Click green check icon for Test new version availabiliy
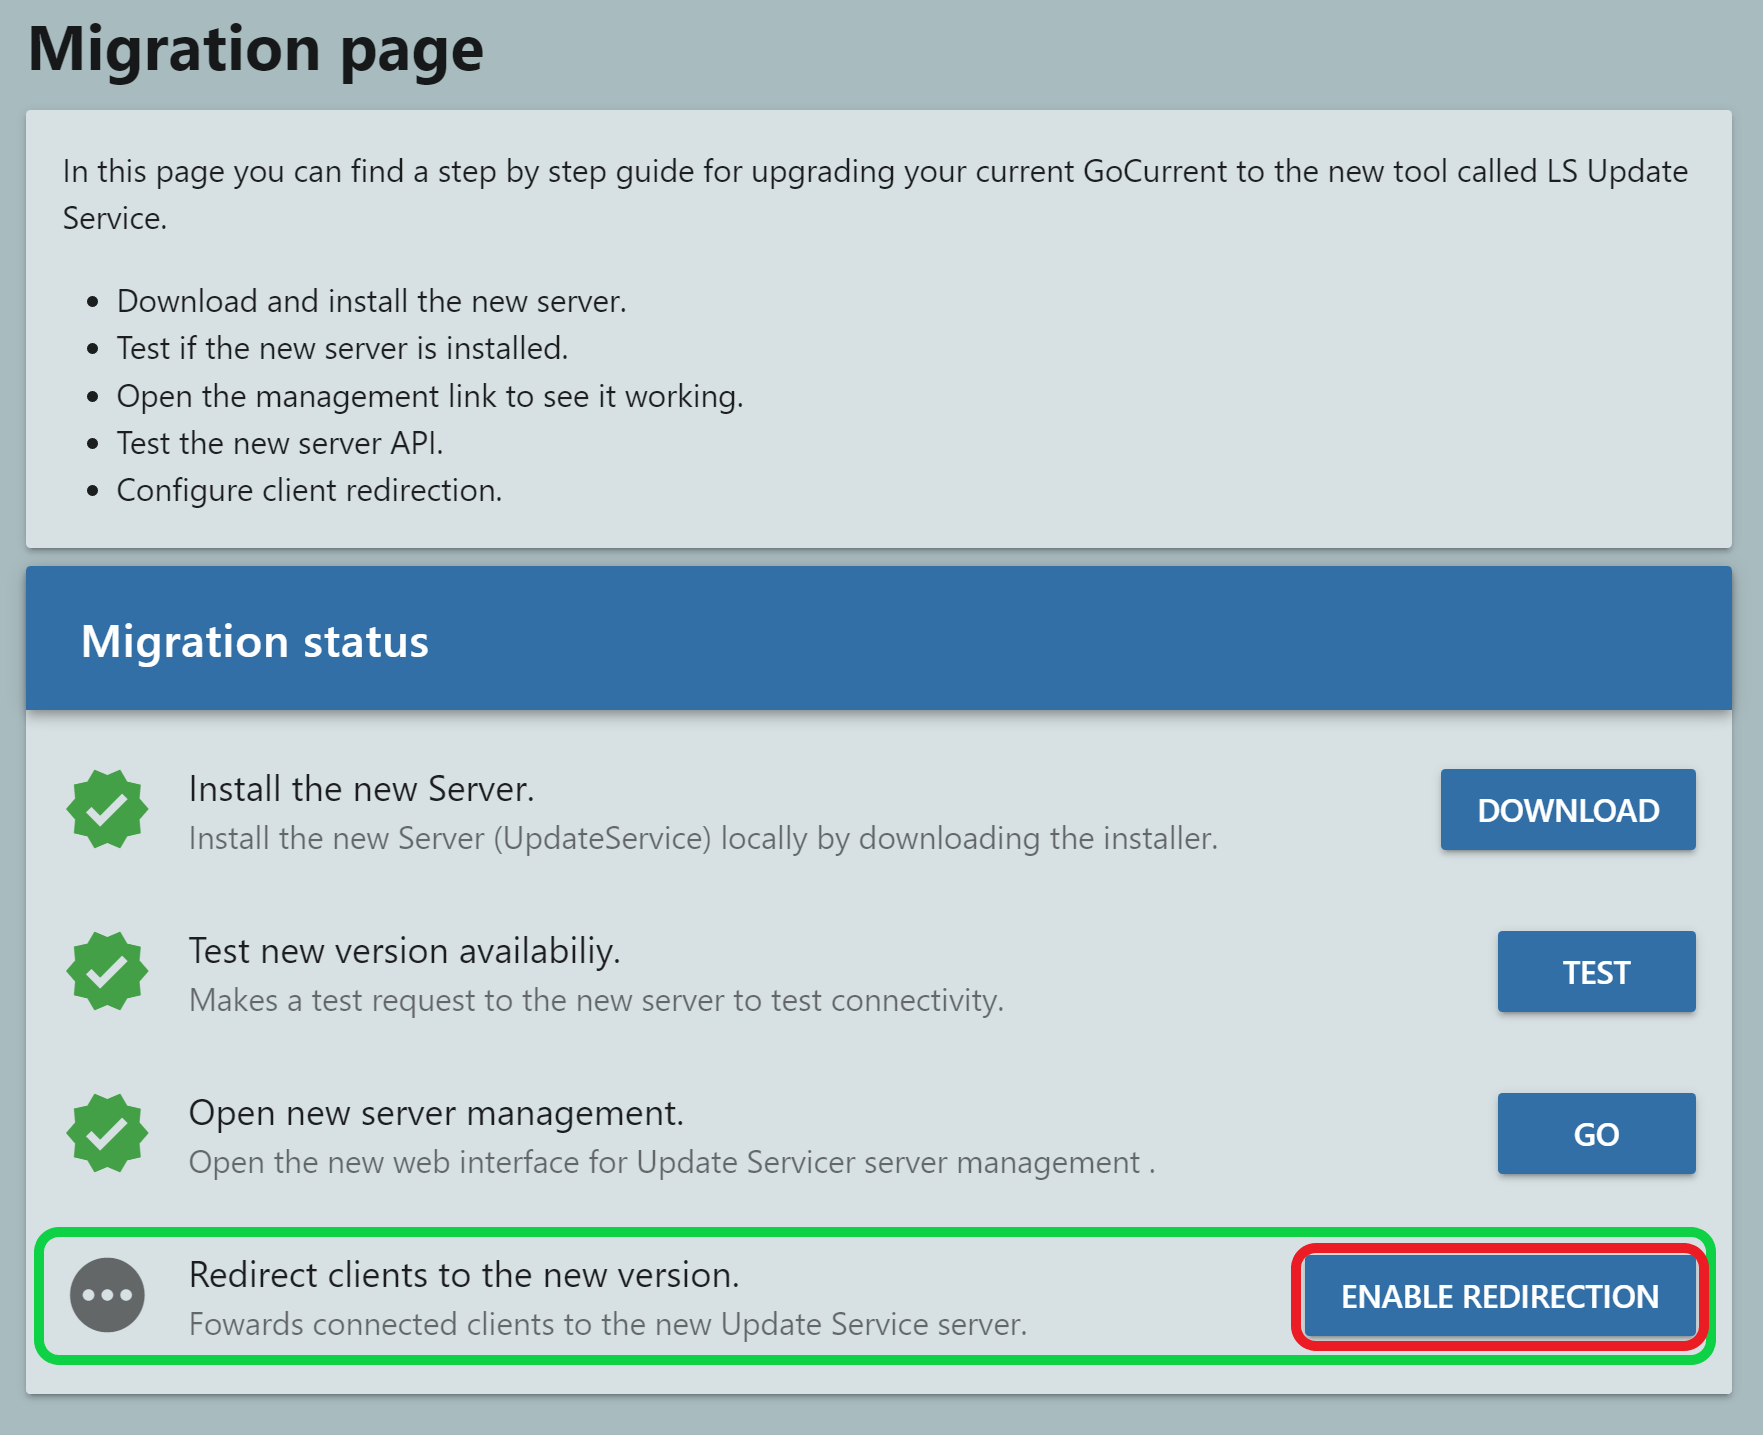The height and width of the screenshot is (1435, 1763). click(x=107, y=971)
